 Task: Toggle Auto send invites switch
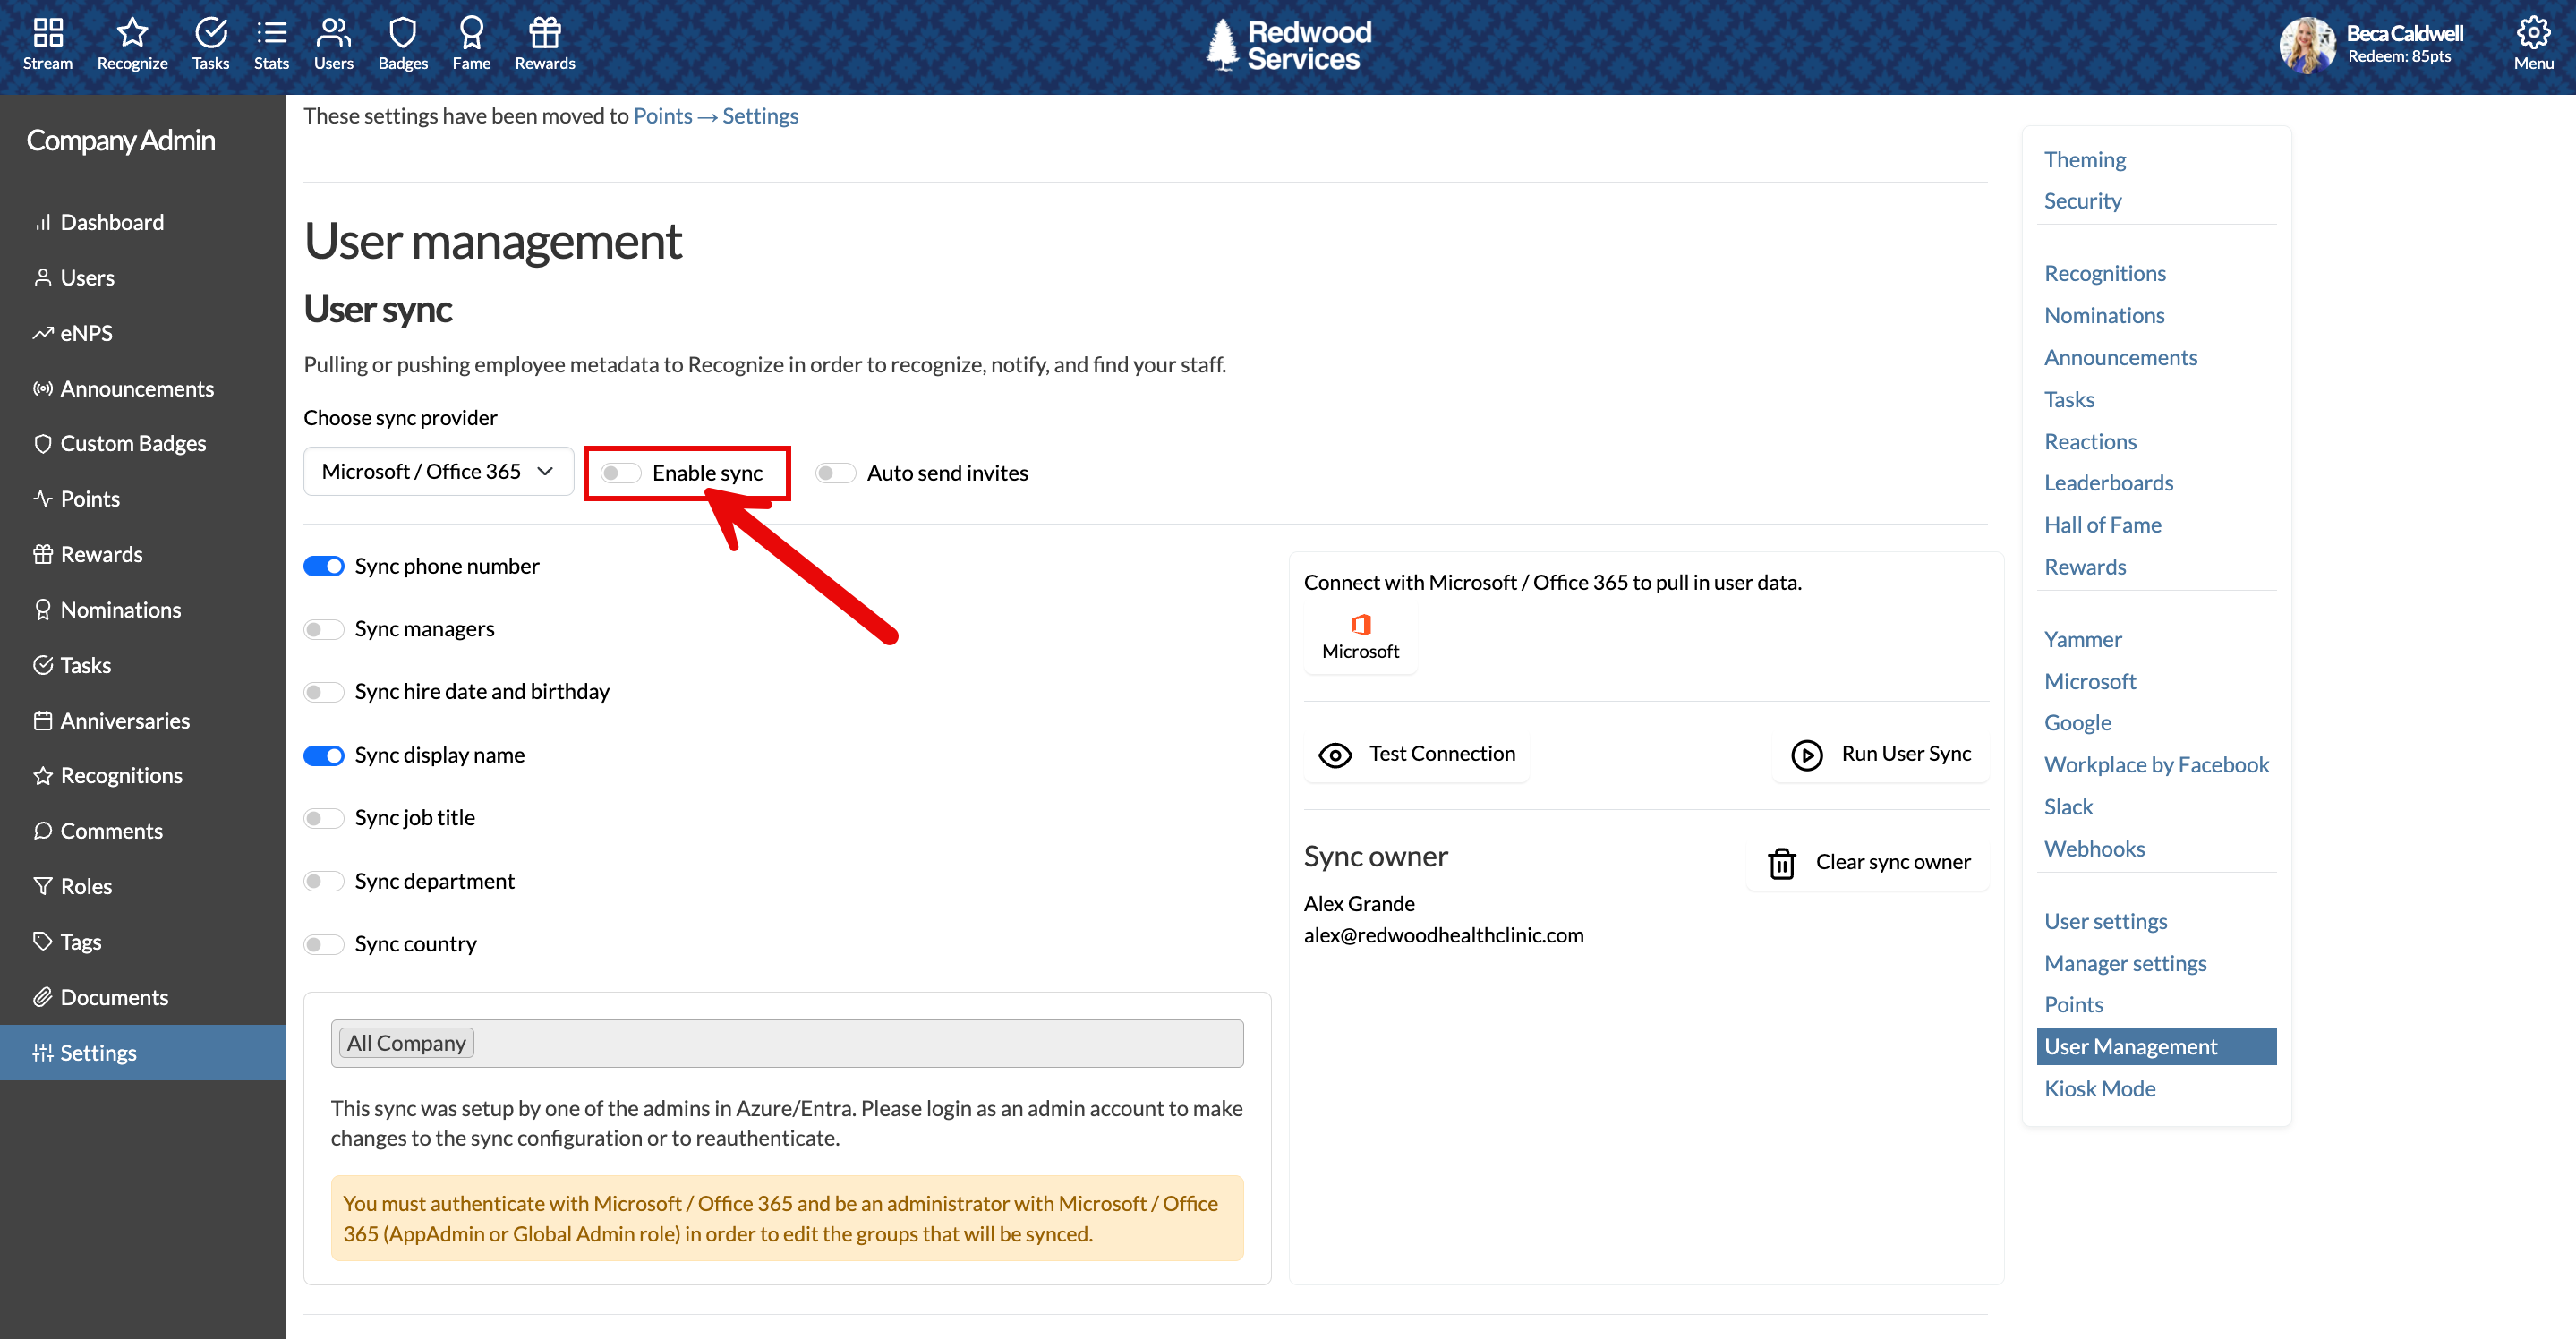click(835, 473)
